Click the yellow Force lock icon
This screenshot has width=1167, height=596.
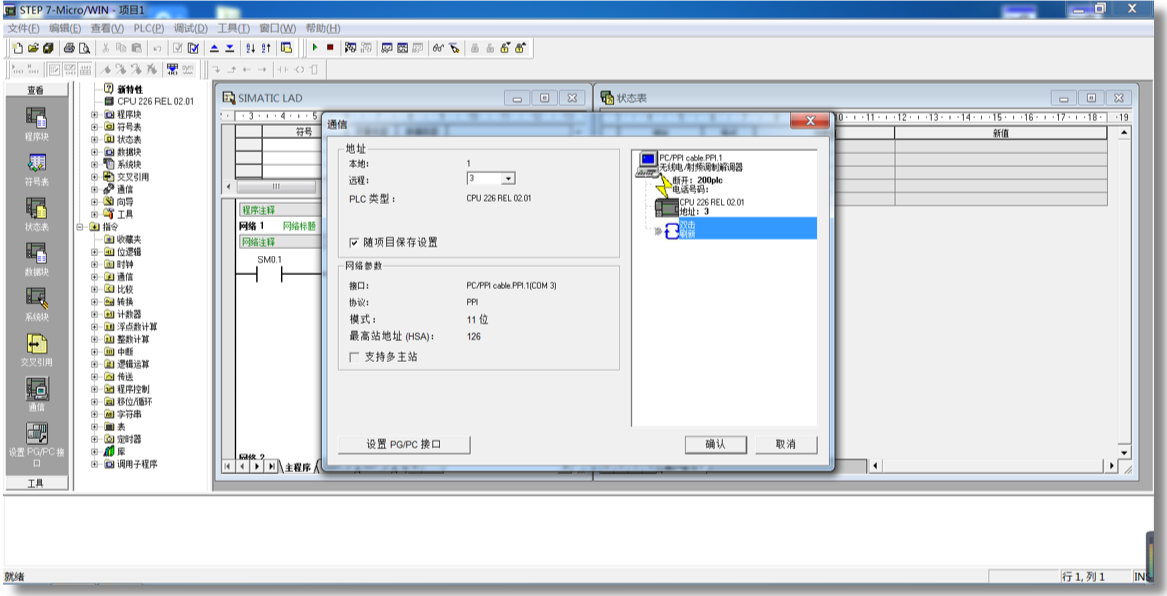point(506,48)
